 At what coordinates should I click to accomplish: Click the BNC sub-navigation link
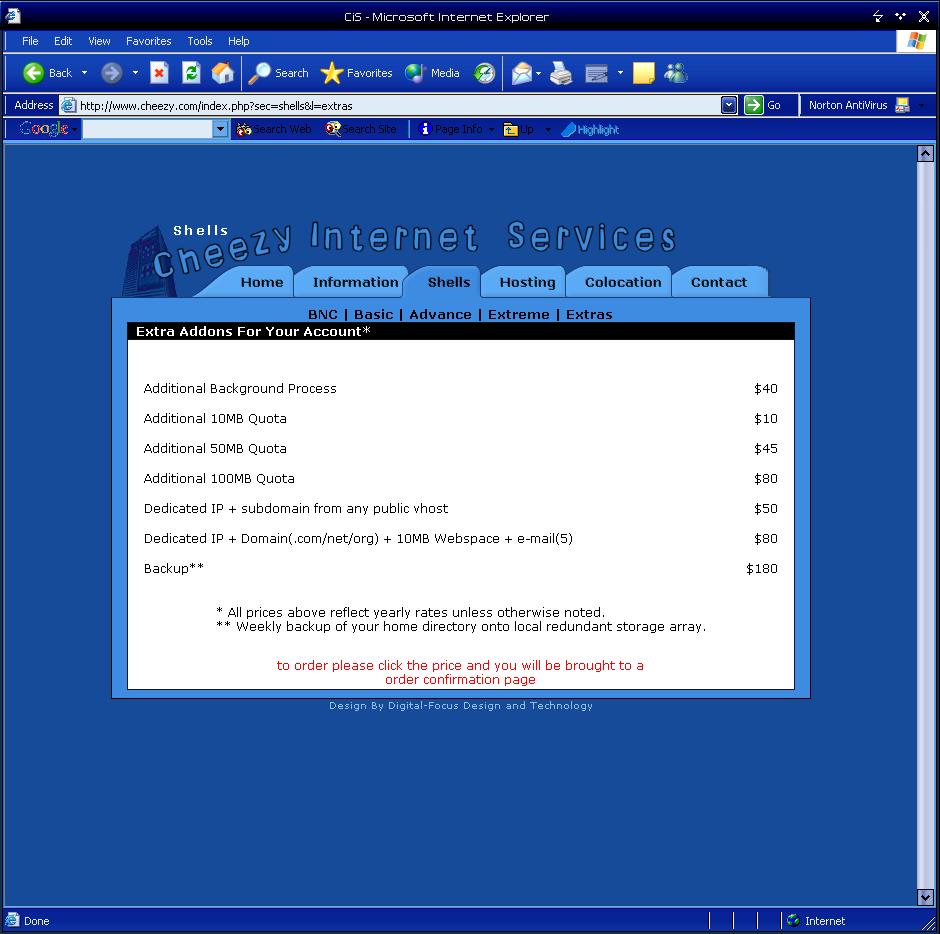323,315
